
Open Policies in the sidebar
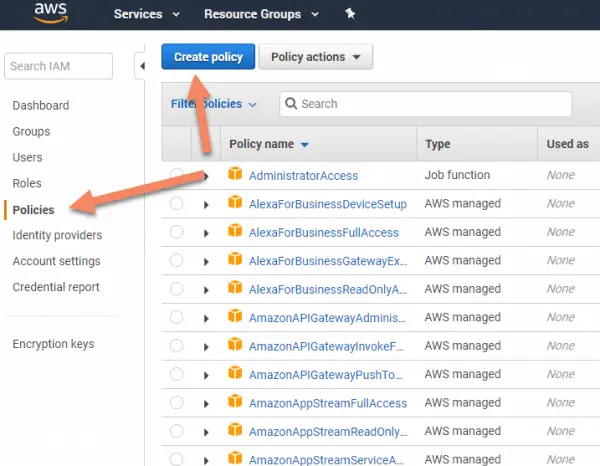point(33,210)
